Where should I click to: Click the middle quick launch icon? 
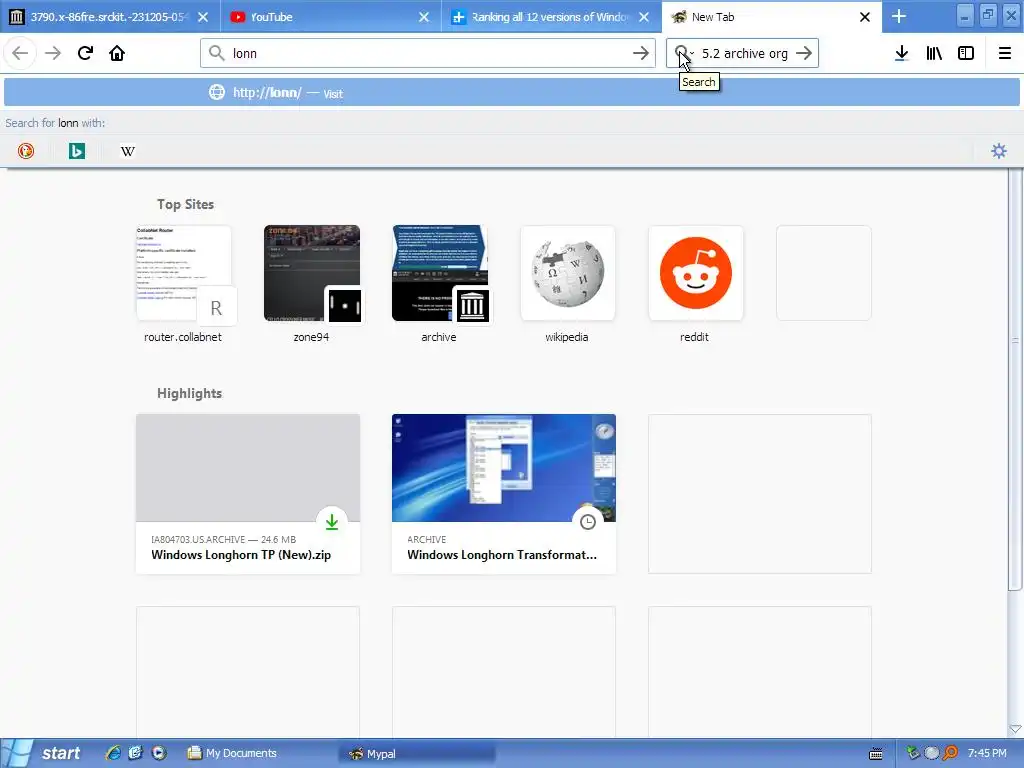[135, 753]
